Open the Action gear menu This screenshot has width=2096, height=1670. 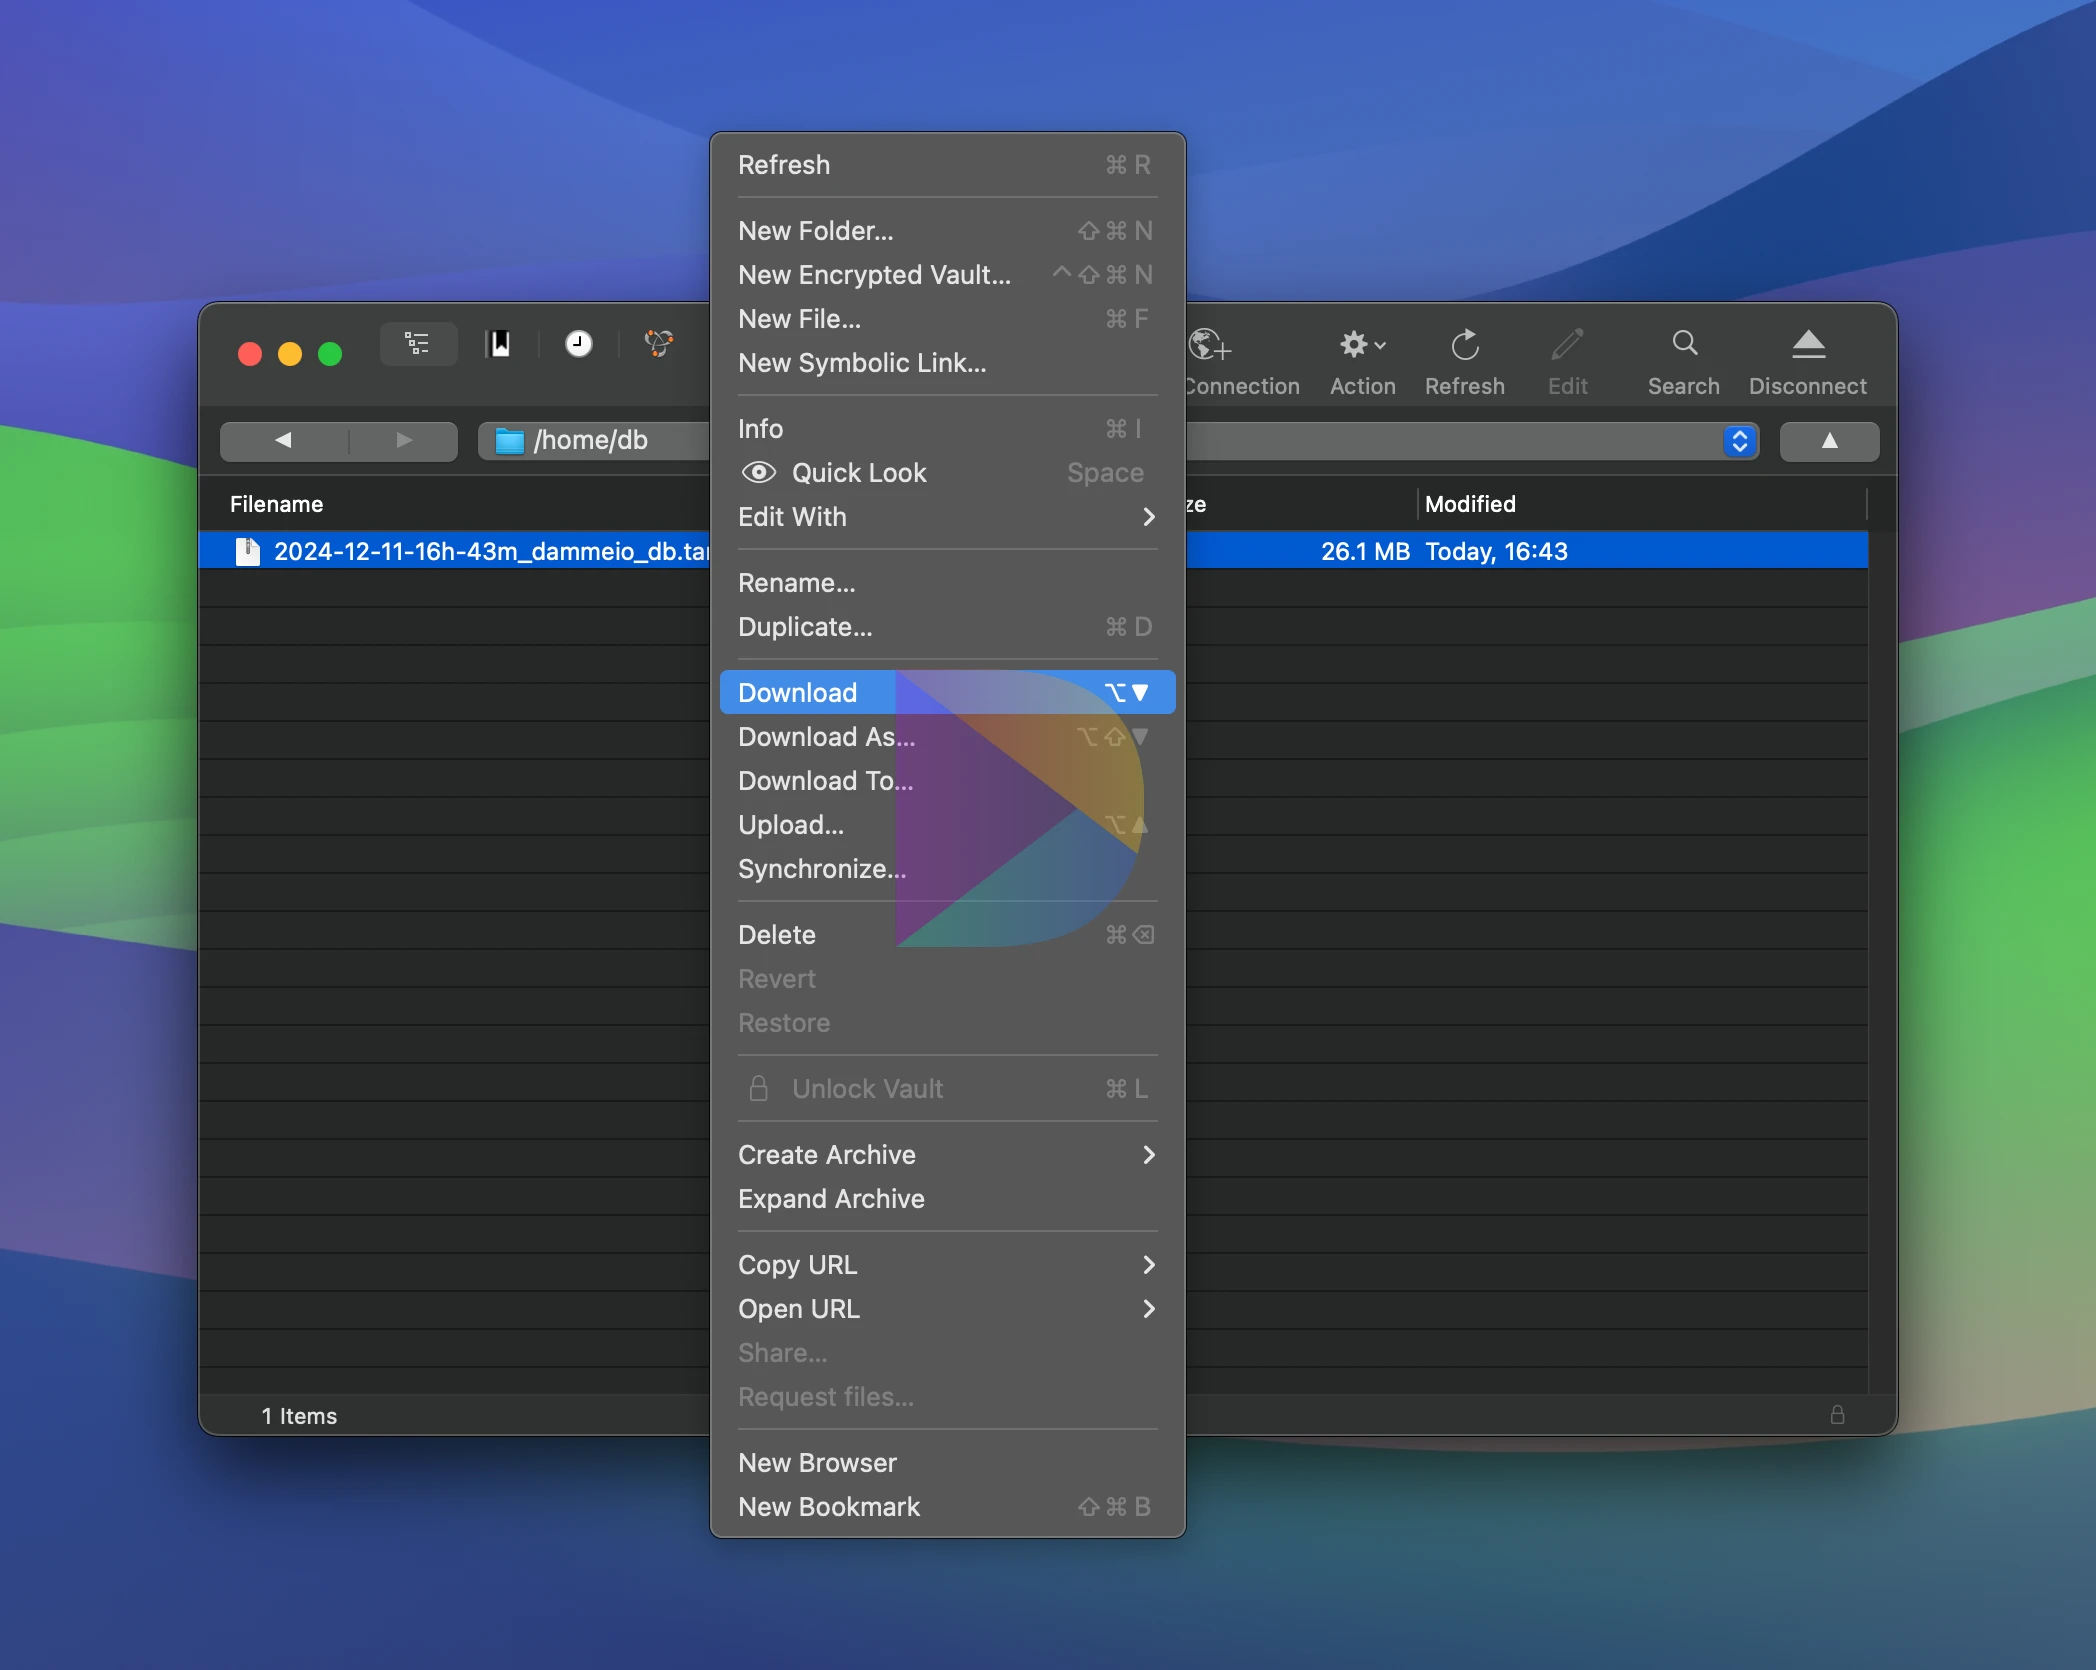[x=1362, y=346]
